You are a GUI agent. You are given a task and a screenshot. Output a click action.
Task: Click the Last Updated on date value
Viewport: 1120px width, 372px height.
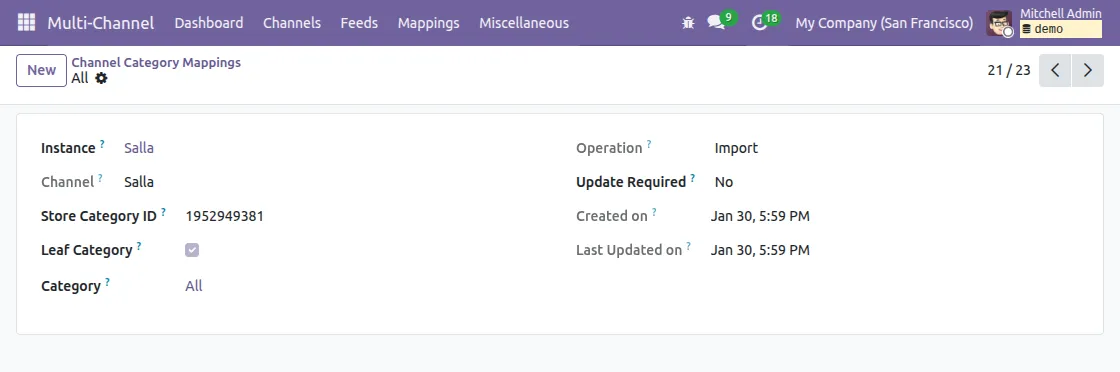(760, 251)
